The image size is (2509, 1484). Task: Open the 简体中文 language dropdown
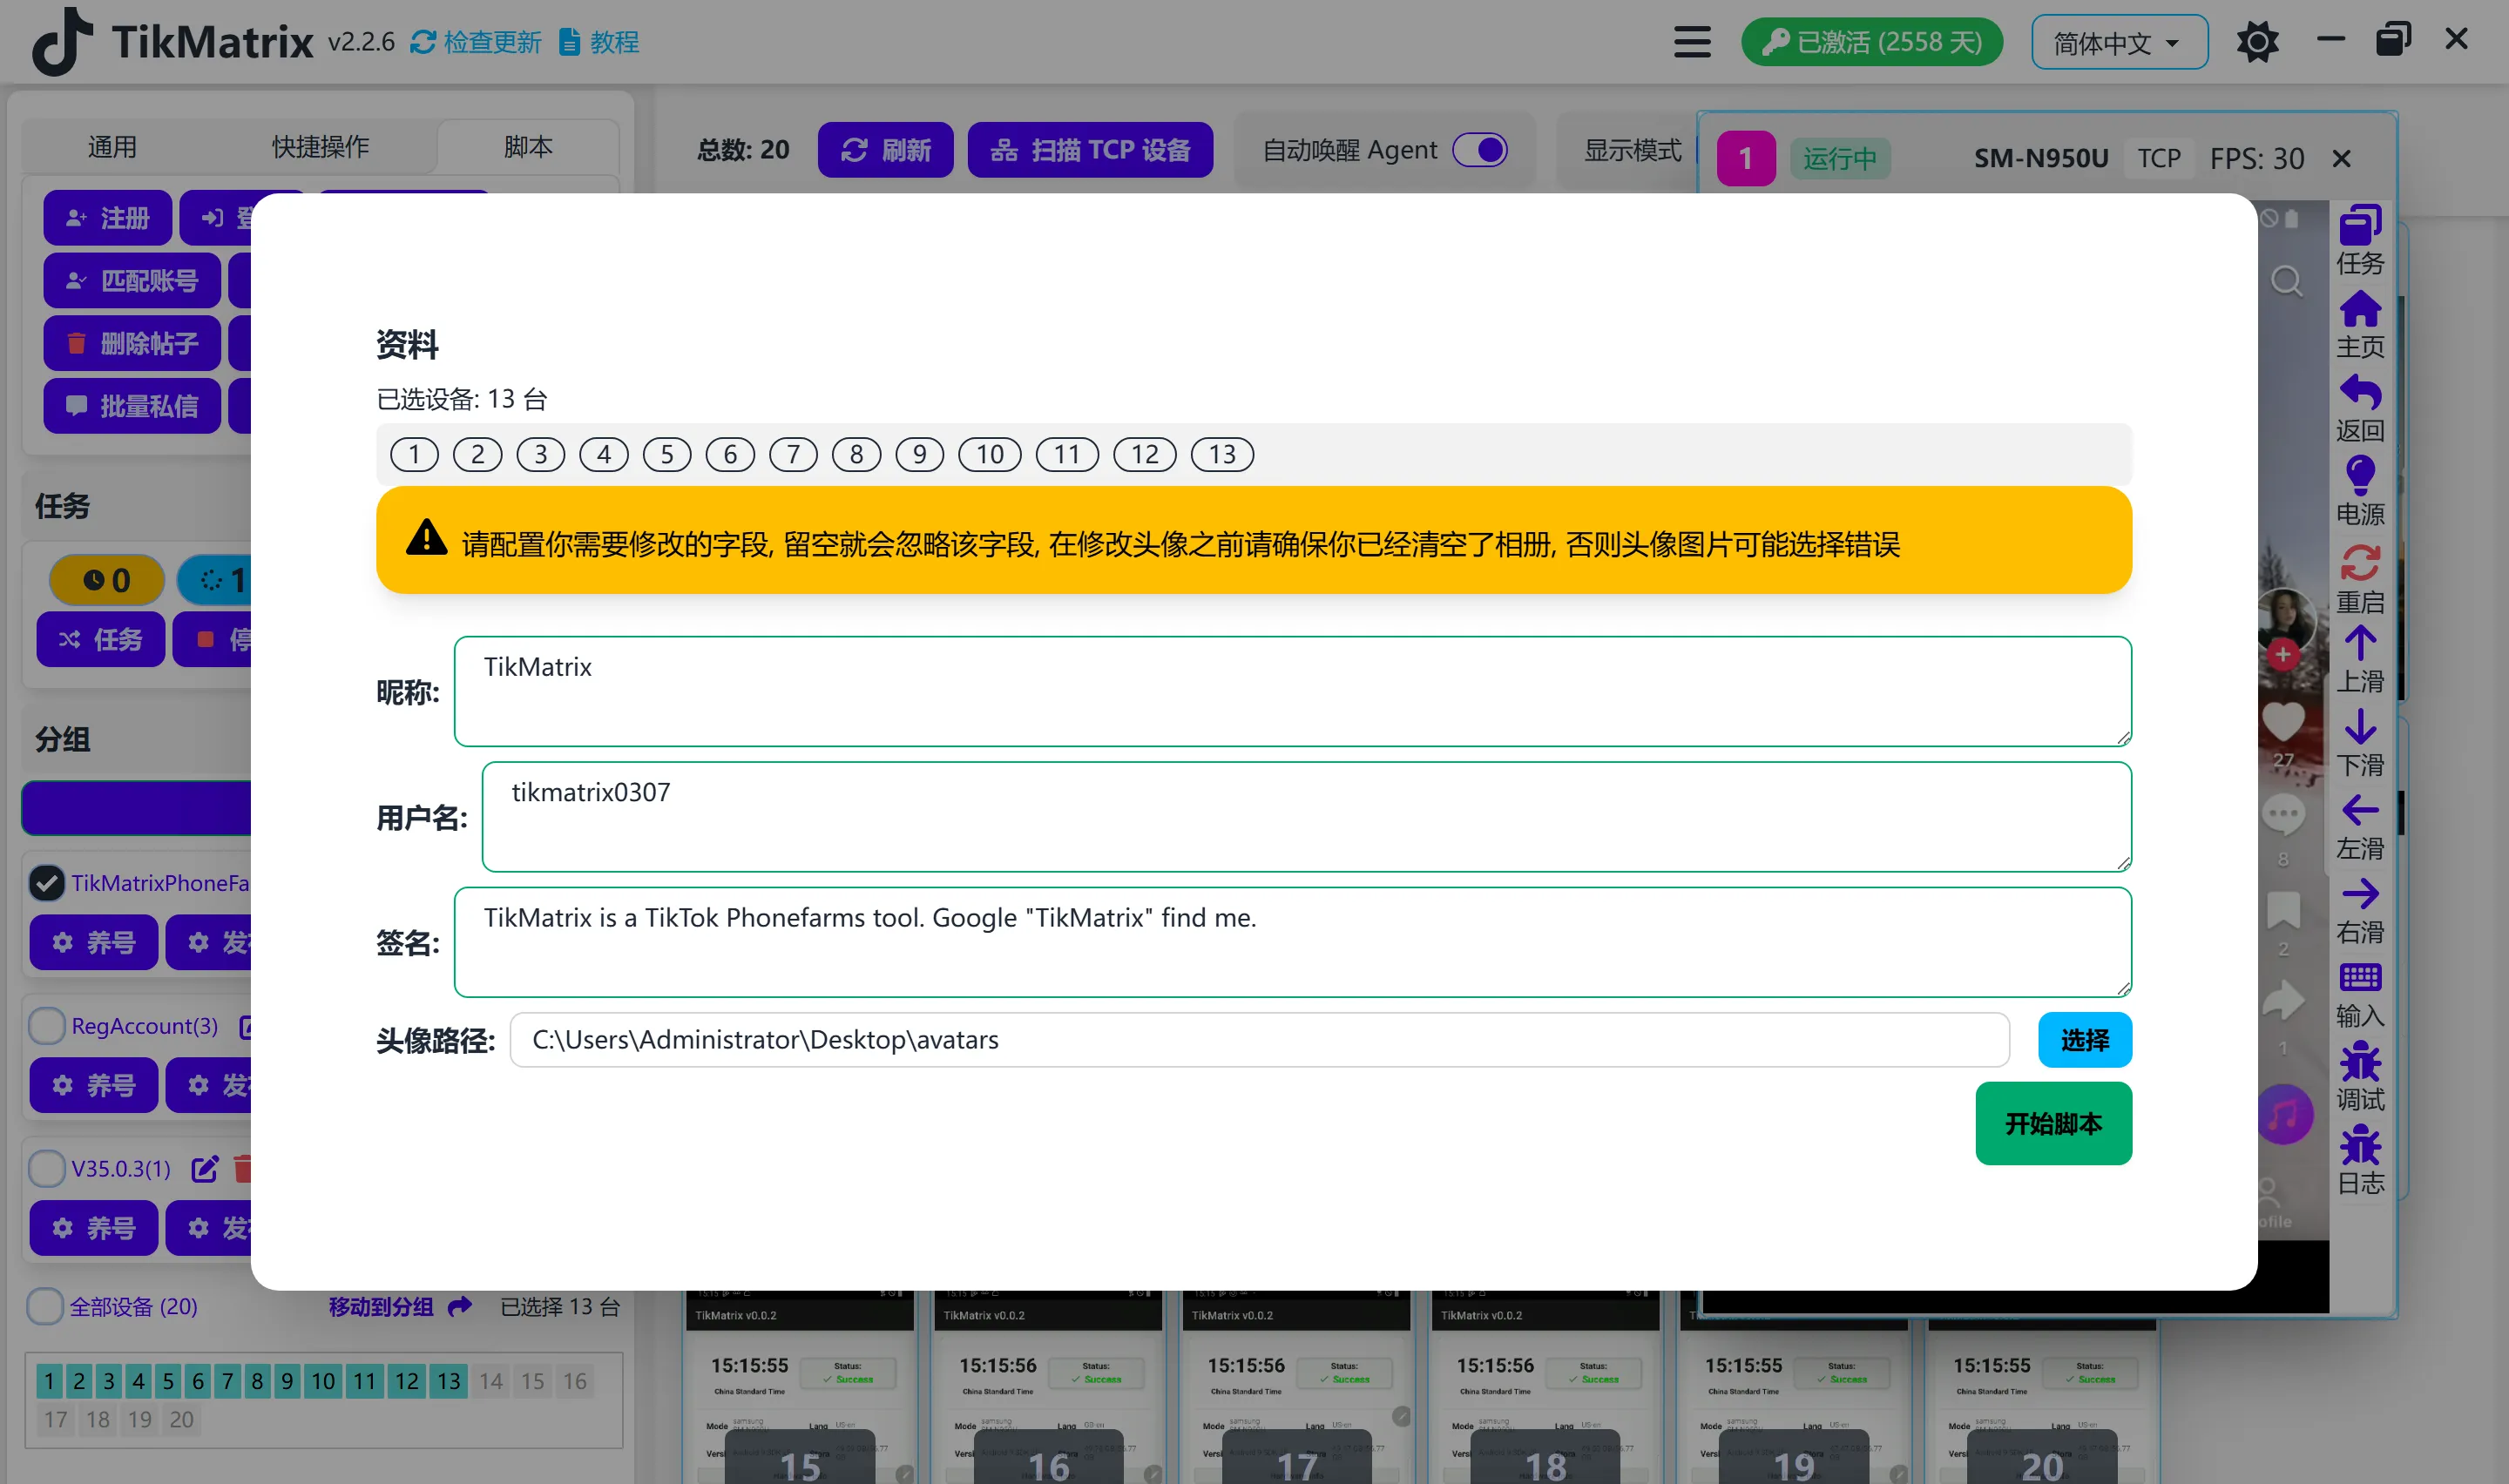2119,42
